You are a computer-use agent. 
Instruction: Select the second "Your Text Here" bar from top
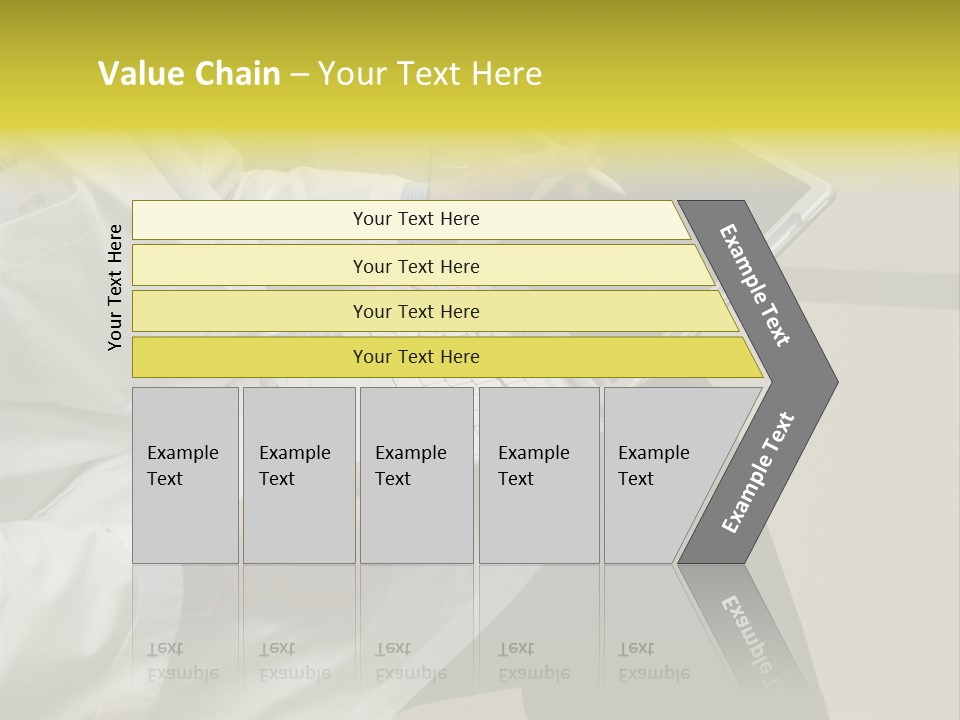click(x=416, y=266)
